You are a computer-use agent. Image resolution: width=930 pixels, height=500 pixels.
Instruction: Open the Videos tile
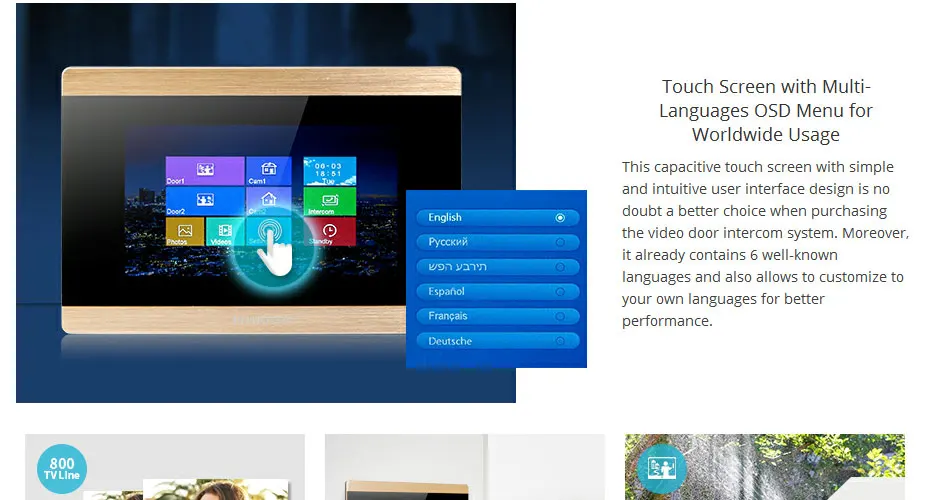[225, 231]
